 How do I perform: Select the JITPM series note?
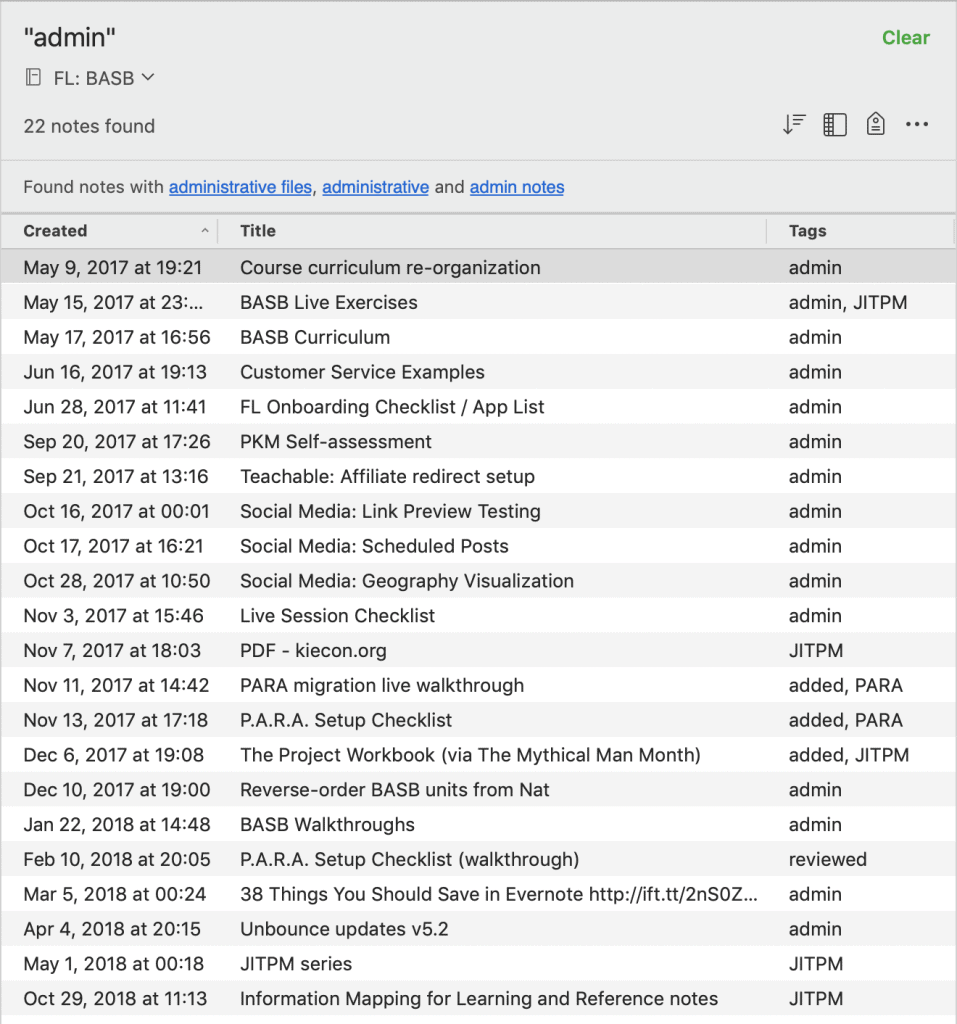click(x=296, y=964)
